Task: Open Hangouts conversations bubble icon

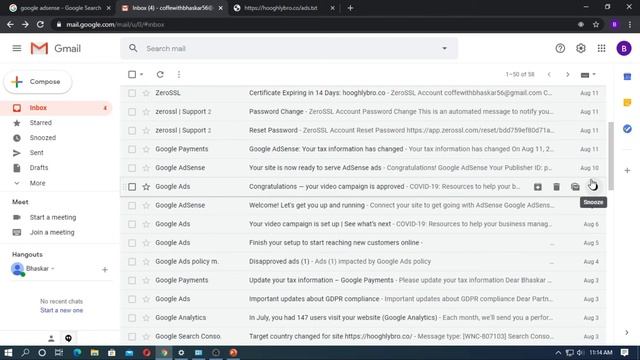Action: (x=68, y=338)
